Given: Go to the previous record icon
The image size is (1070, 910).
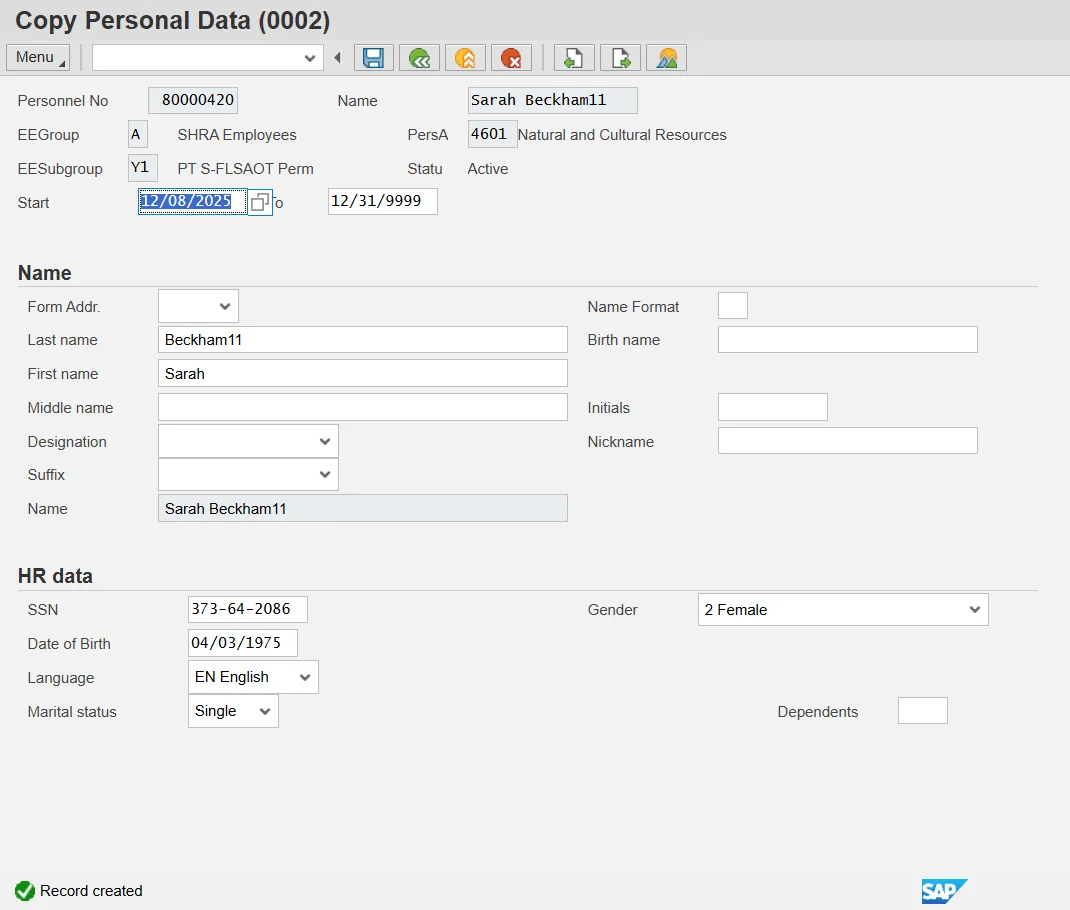Looking at the screenshot, I should point(574,58).
